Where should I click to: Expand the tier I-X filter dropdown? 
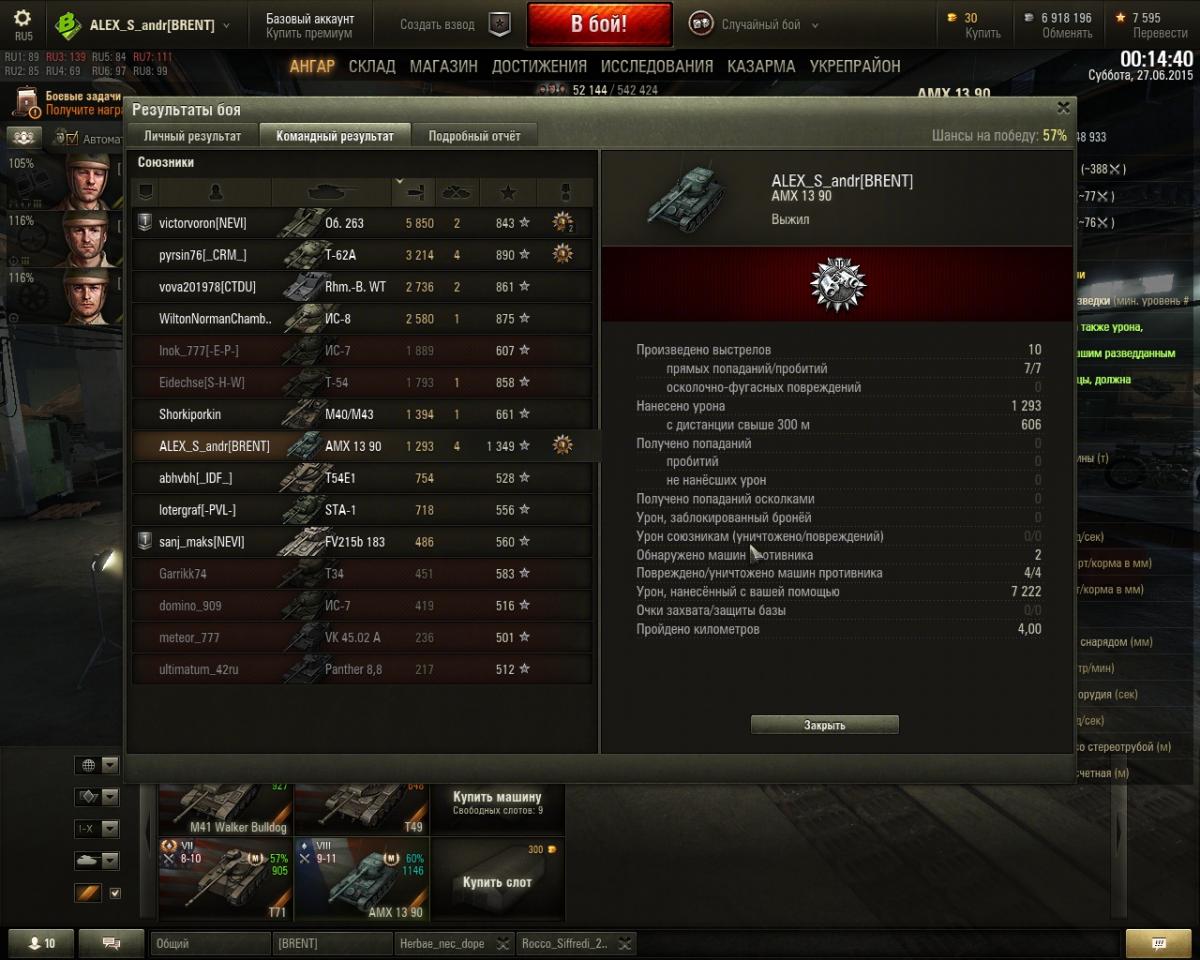point(97,829)
